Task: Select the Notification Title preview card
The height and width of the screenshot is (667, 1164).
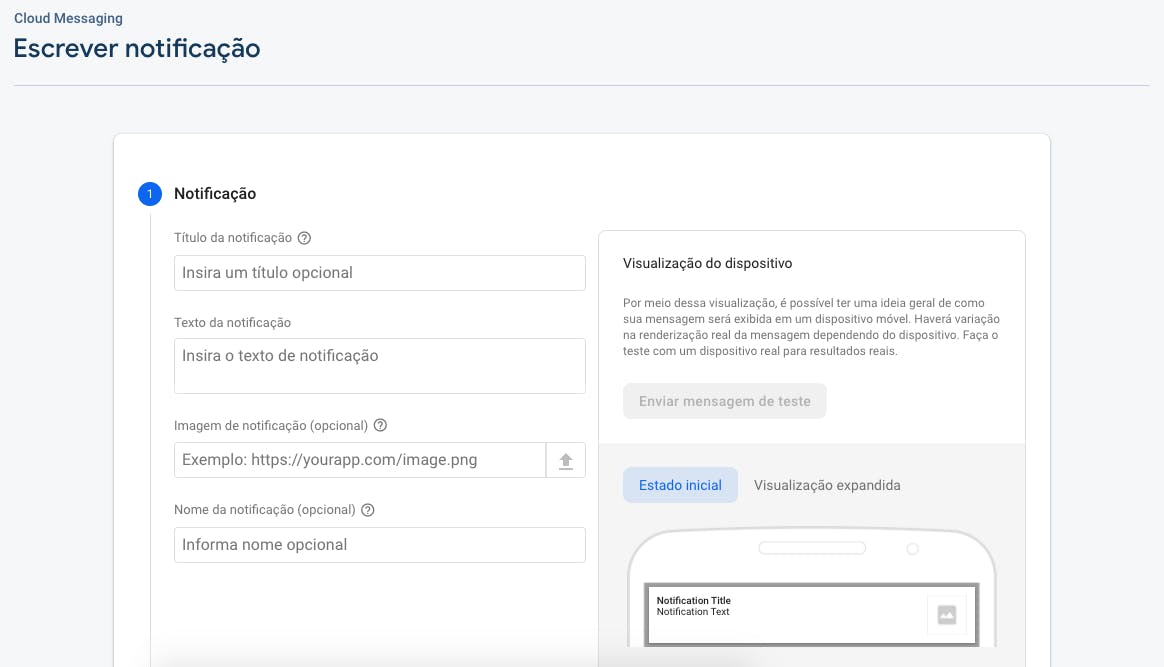Action: click(811, 615)
